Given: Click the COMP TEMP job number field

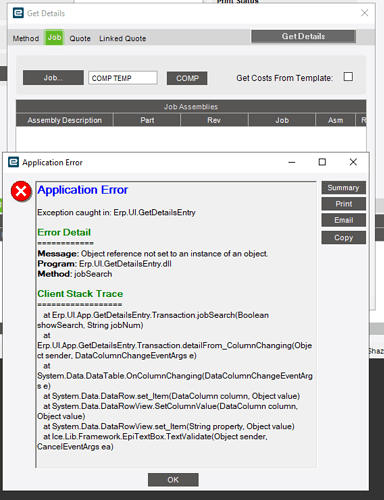Looking at the screenshot, I should click(x=123, y=78).
